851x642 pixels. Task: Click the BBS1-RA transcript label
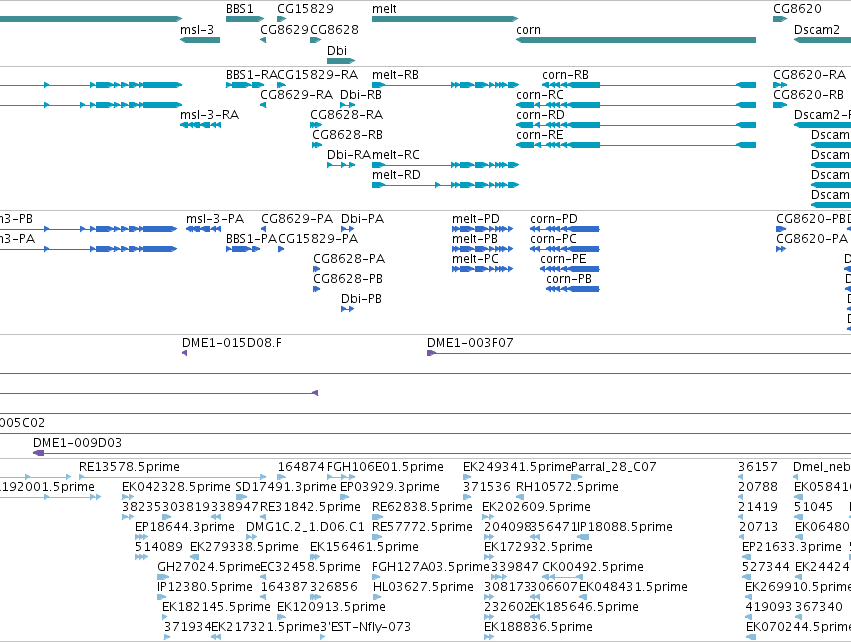251,75
